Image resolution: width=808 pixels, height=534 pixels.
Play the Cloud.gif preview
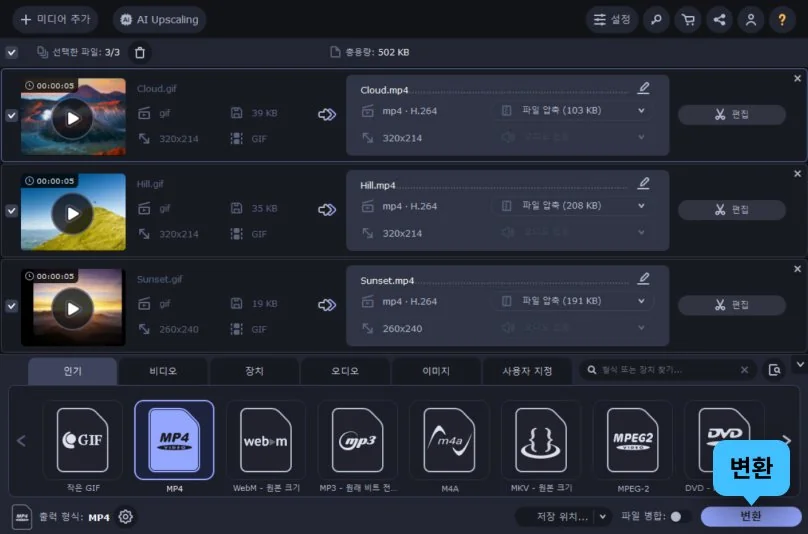point(73,119)
